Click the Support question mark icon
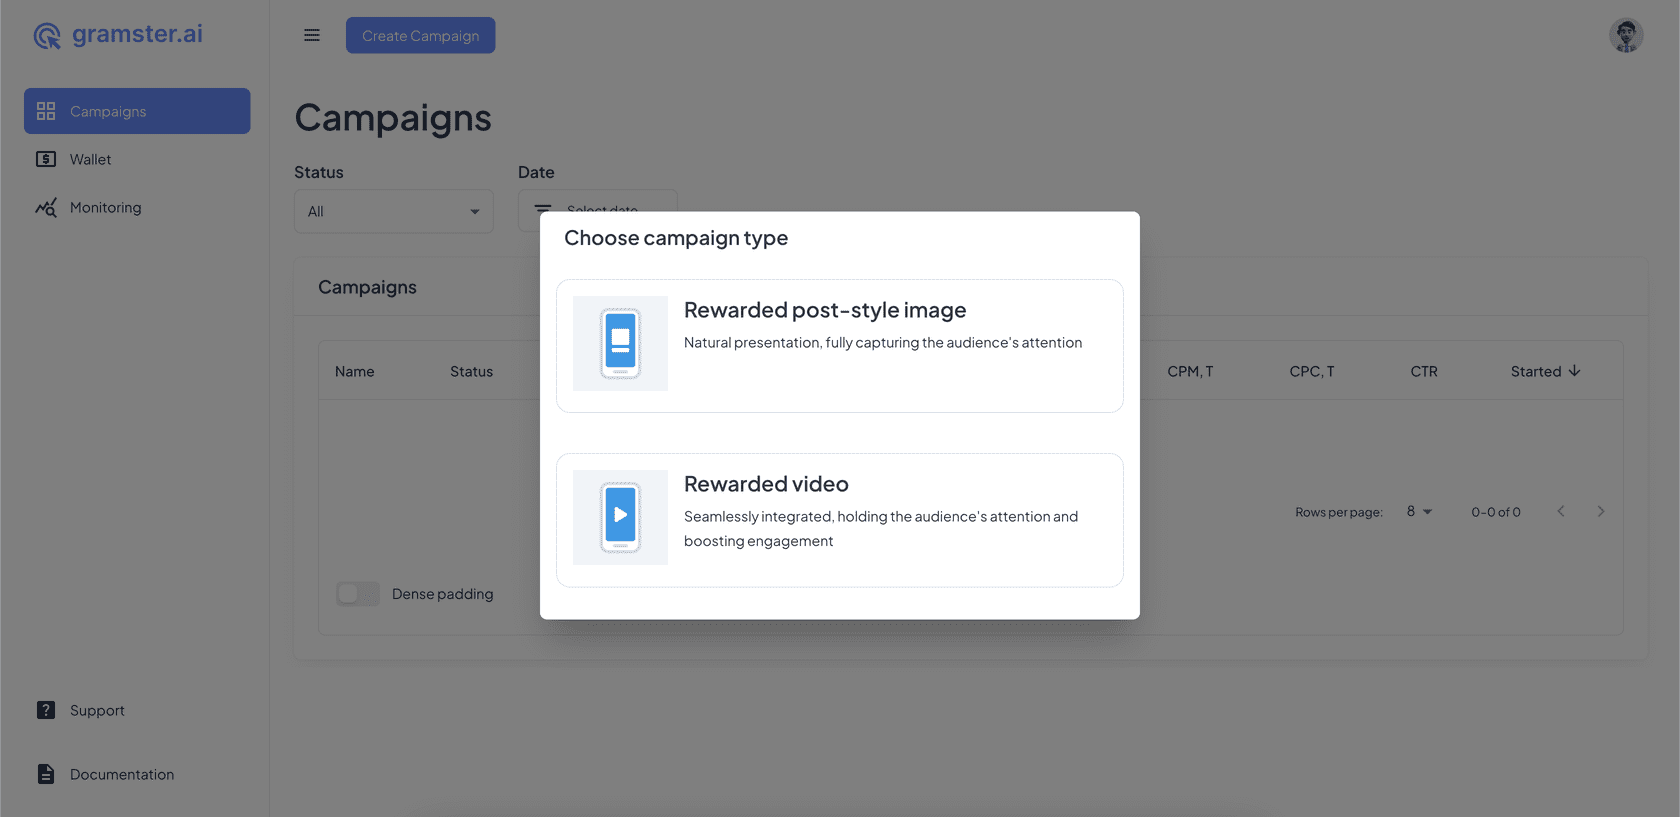 [x=46, y=710]
